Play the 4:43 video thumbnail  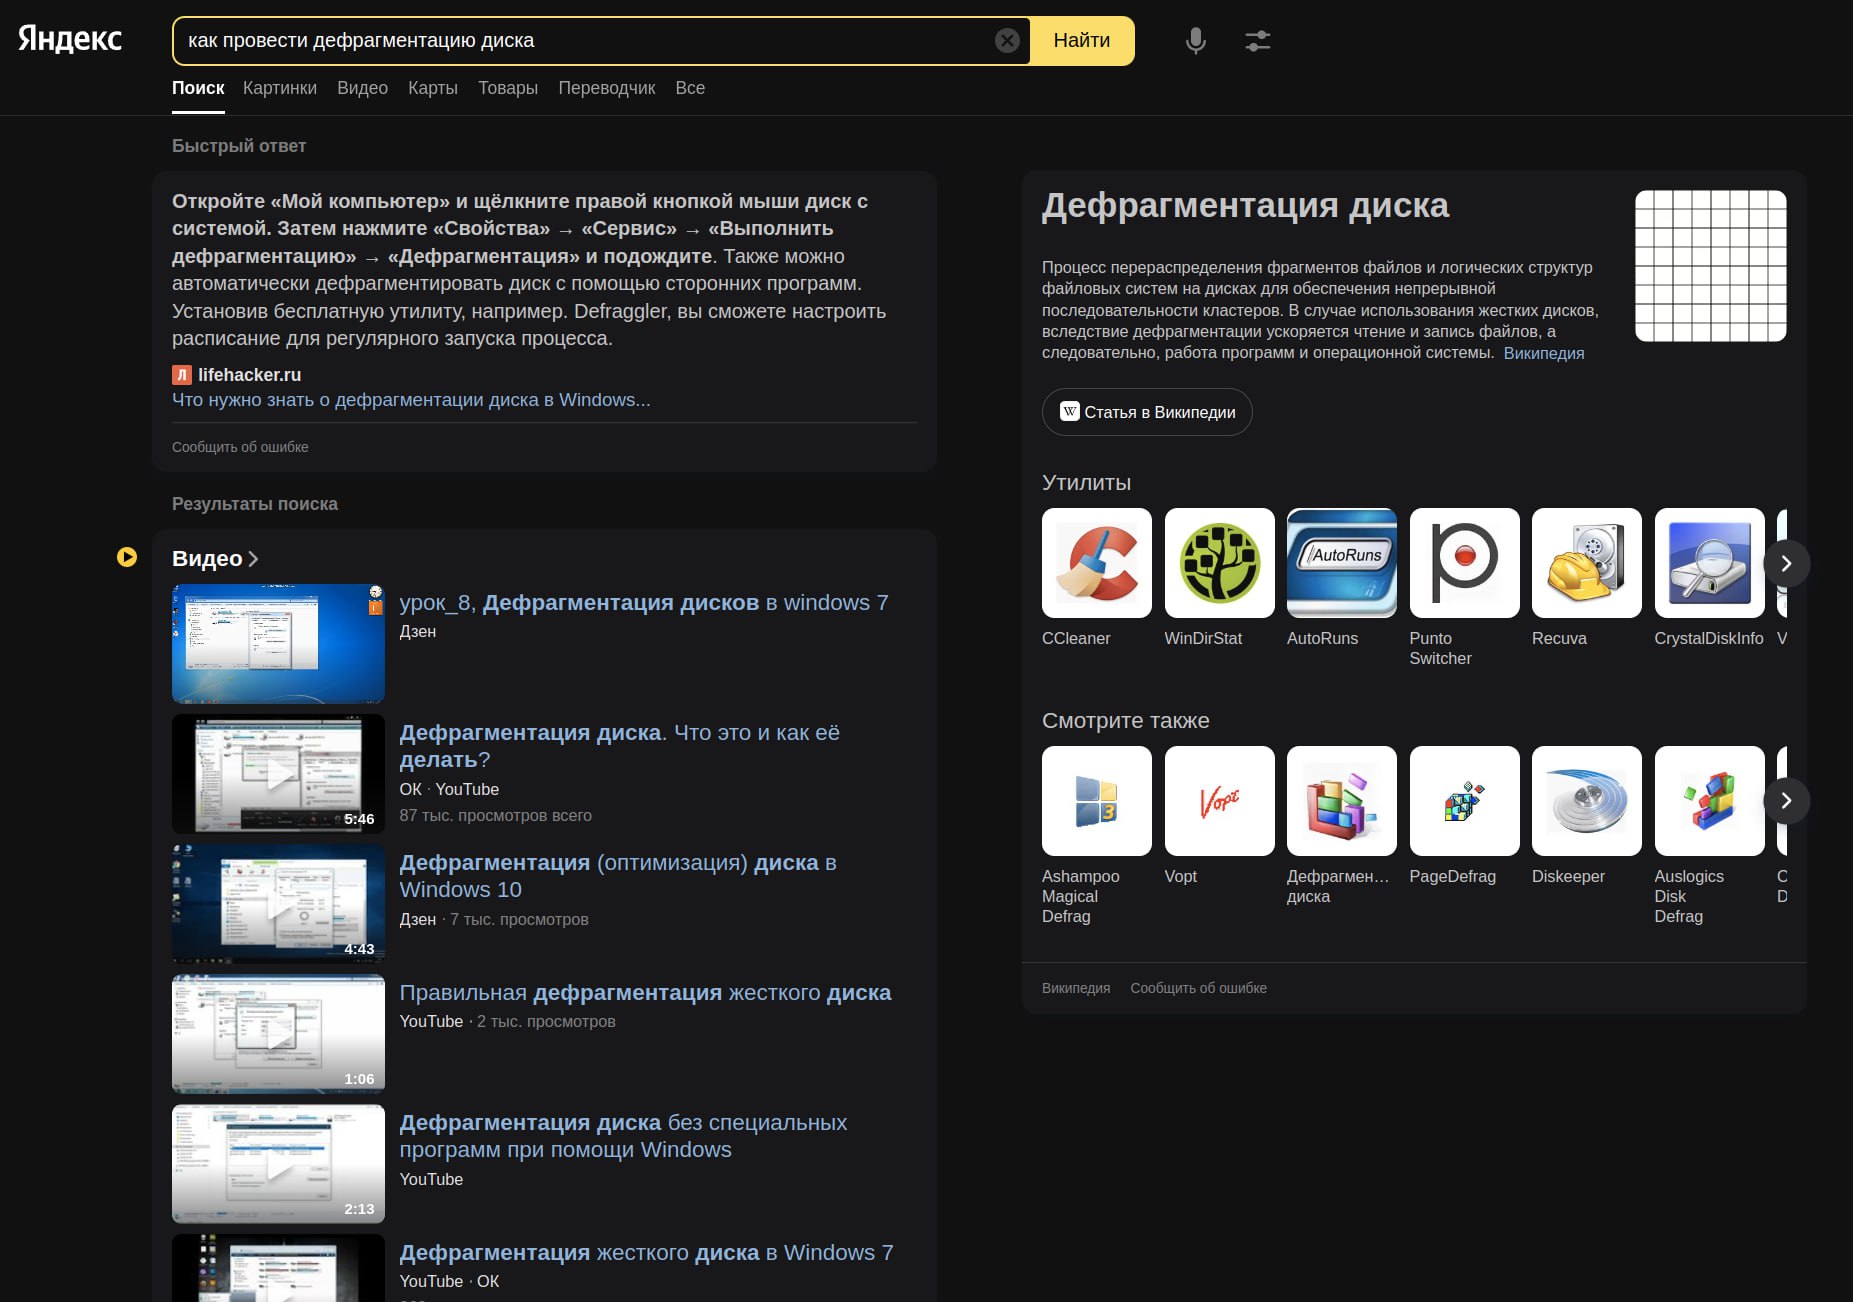(x=278, y=904)
